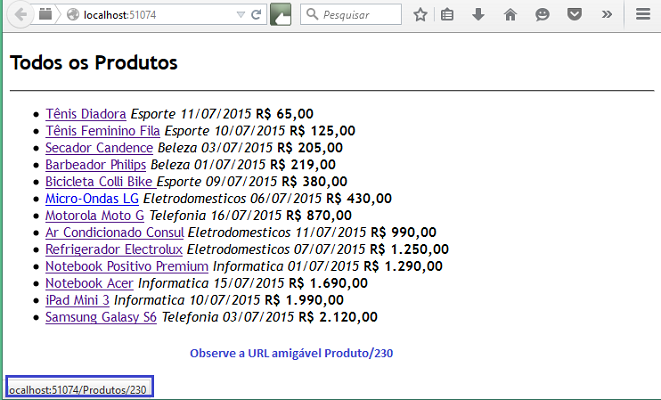Open the Samsung Galasy S6 link

tap(101, 317)
